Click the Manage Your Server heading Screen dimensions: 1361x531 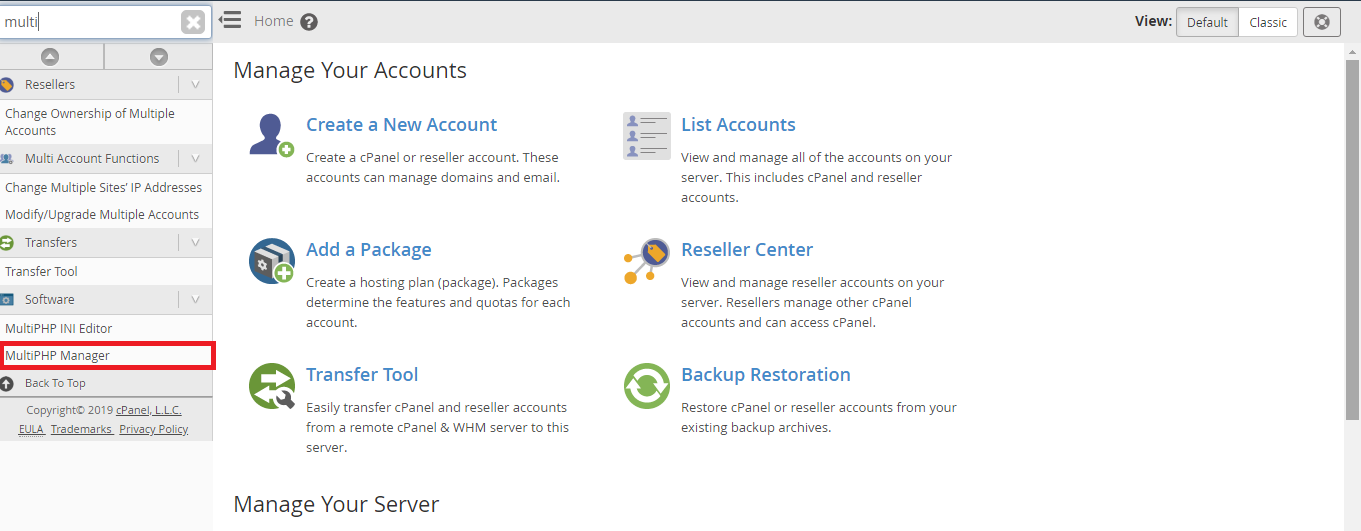point(336,505)
